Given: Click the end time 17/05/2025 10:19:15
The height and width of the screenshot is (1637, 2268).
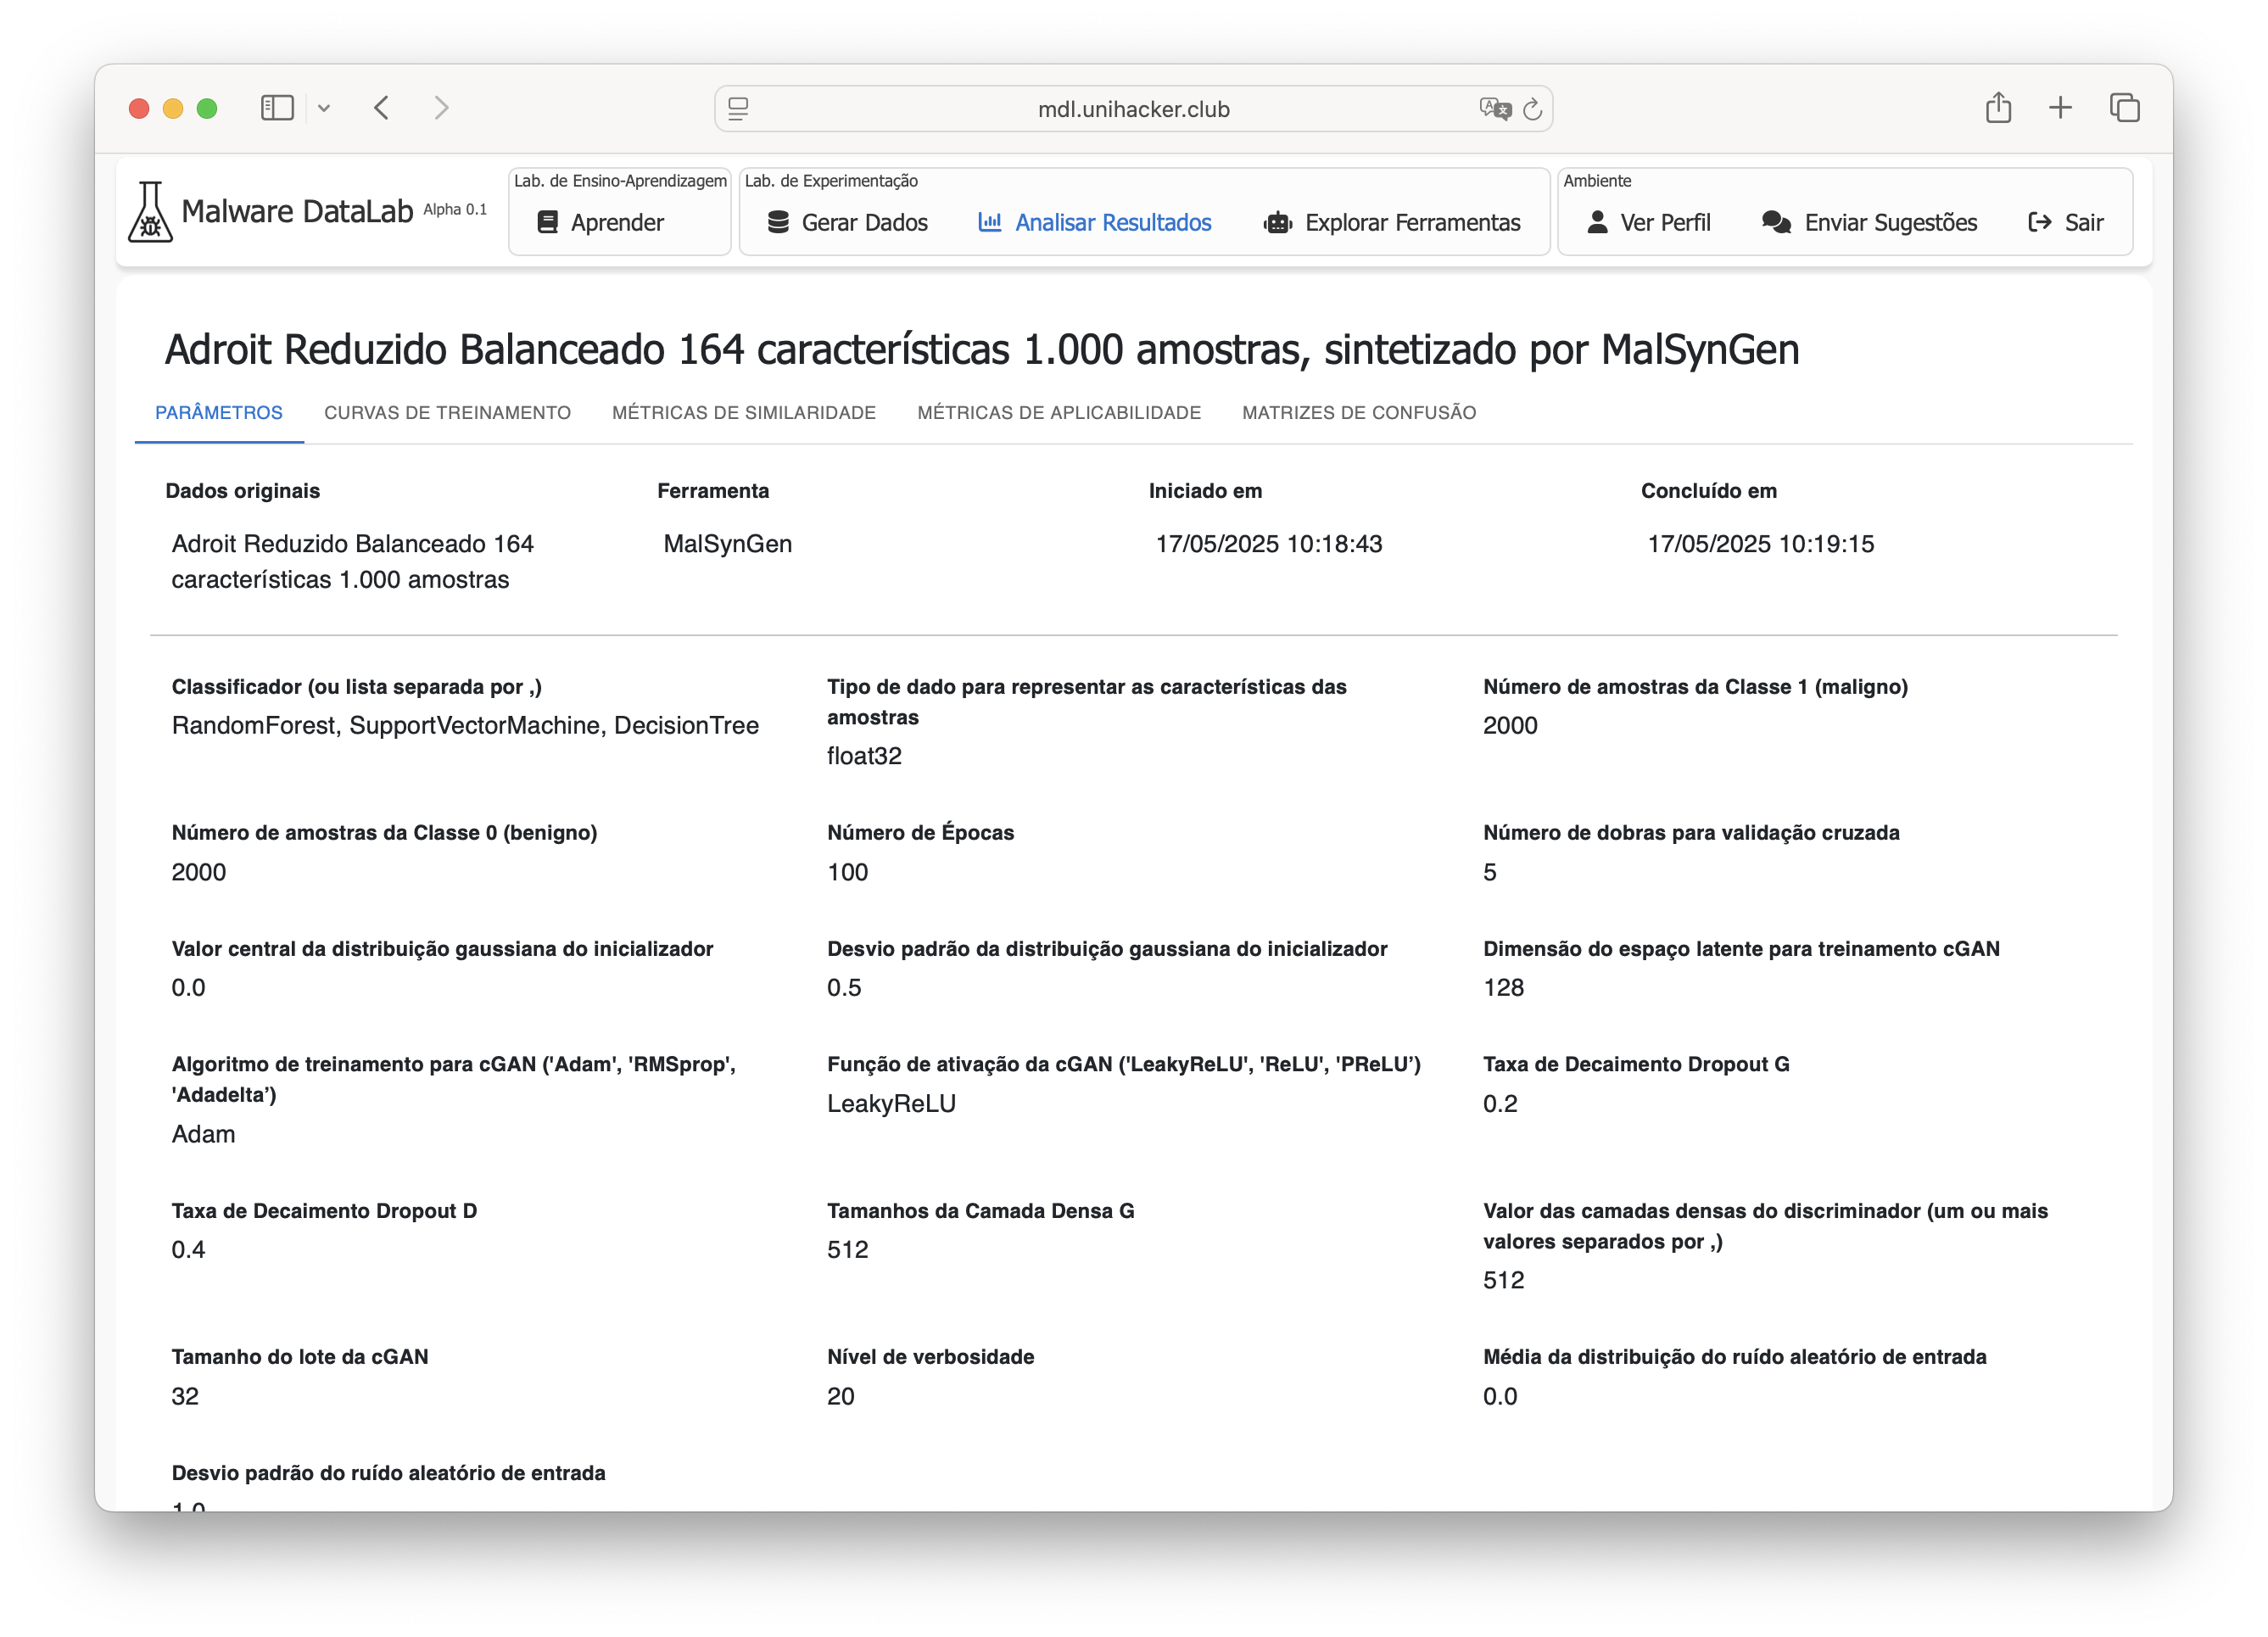Looking at the screenshot, I should 1760,543.
